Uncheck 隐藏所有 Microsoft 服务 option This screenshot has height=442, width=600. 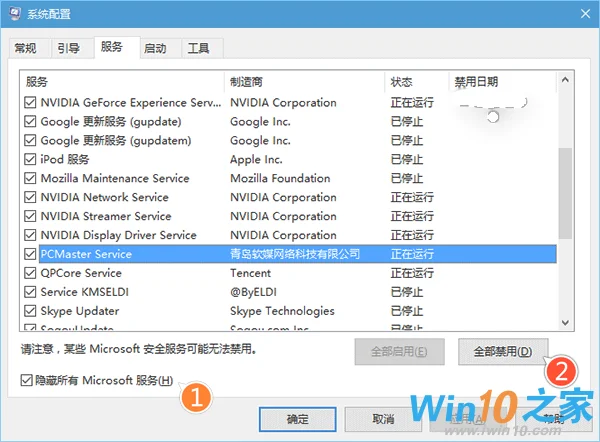pyautogui.click(x=27, y=381)
